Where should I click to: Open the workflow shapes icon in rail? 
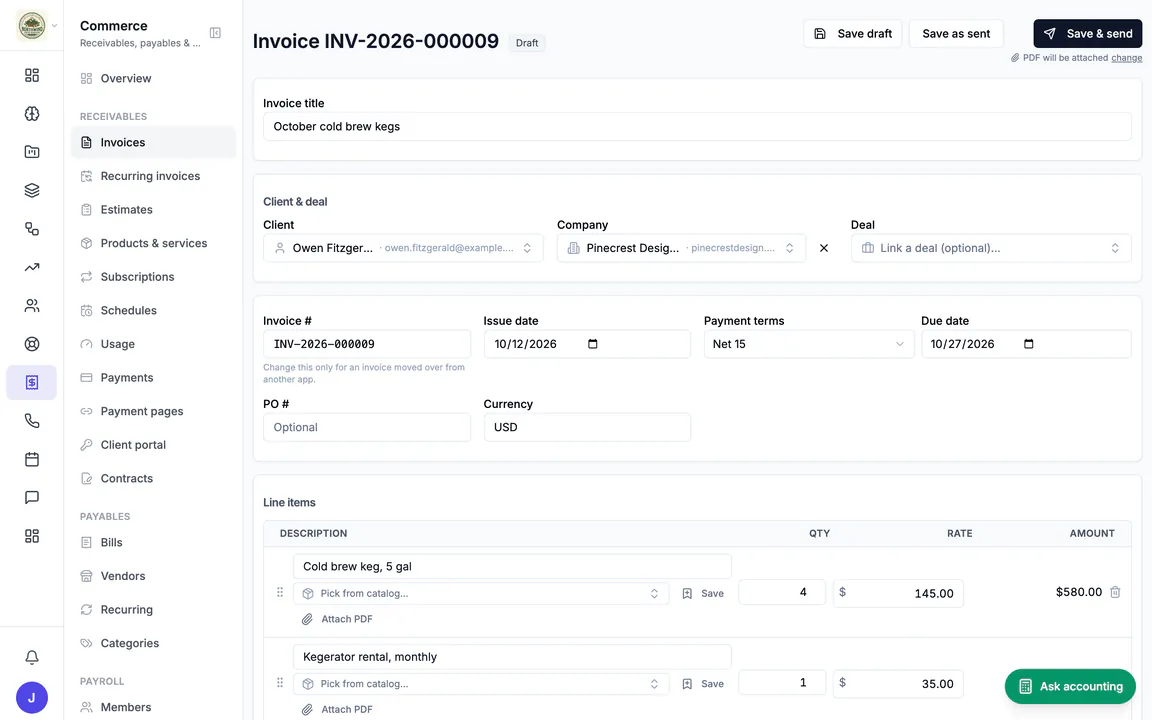click(32, 228)
